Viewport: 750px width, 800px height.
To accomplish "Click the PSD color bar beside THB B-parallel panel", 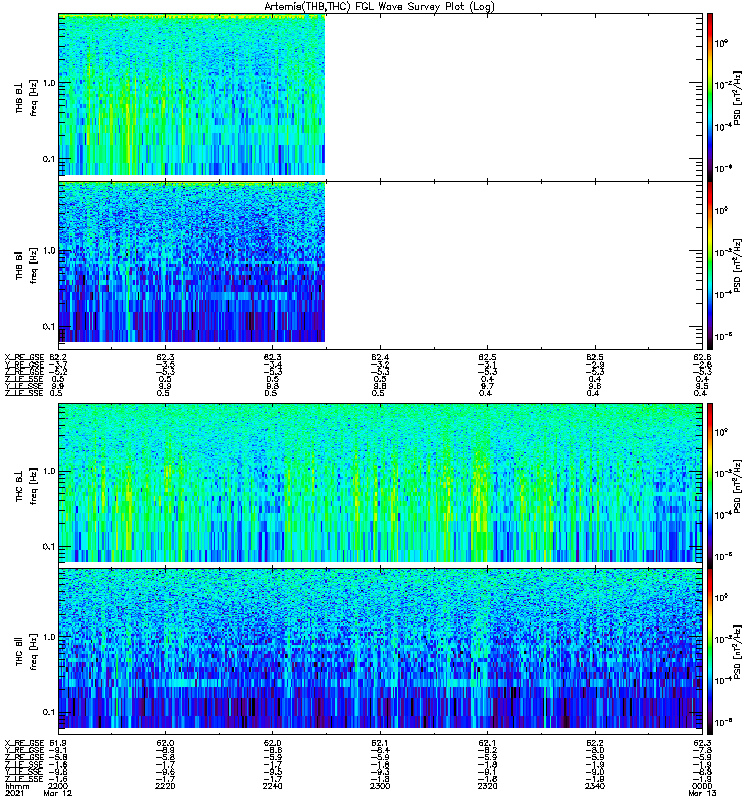I will point(710,265).
